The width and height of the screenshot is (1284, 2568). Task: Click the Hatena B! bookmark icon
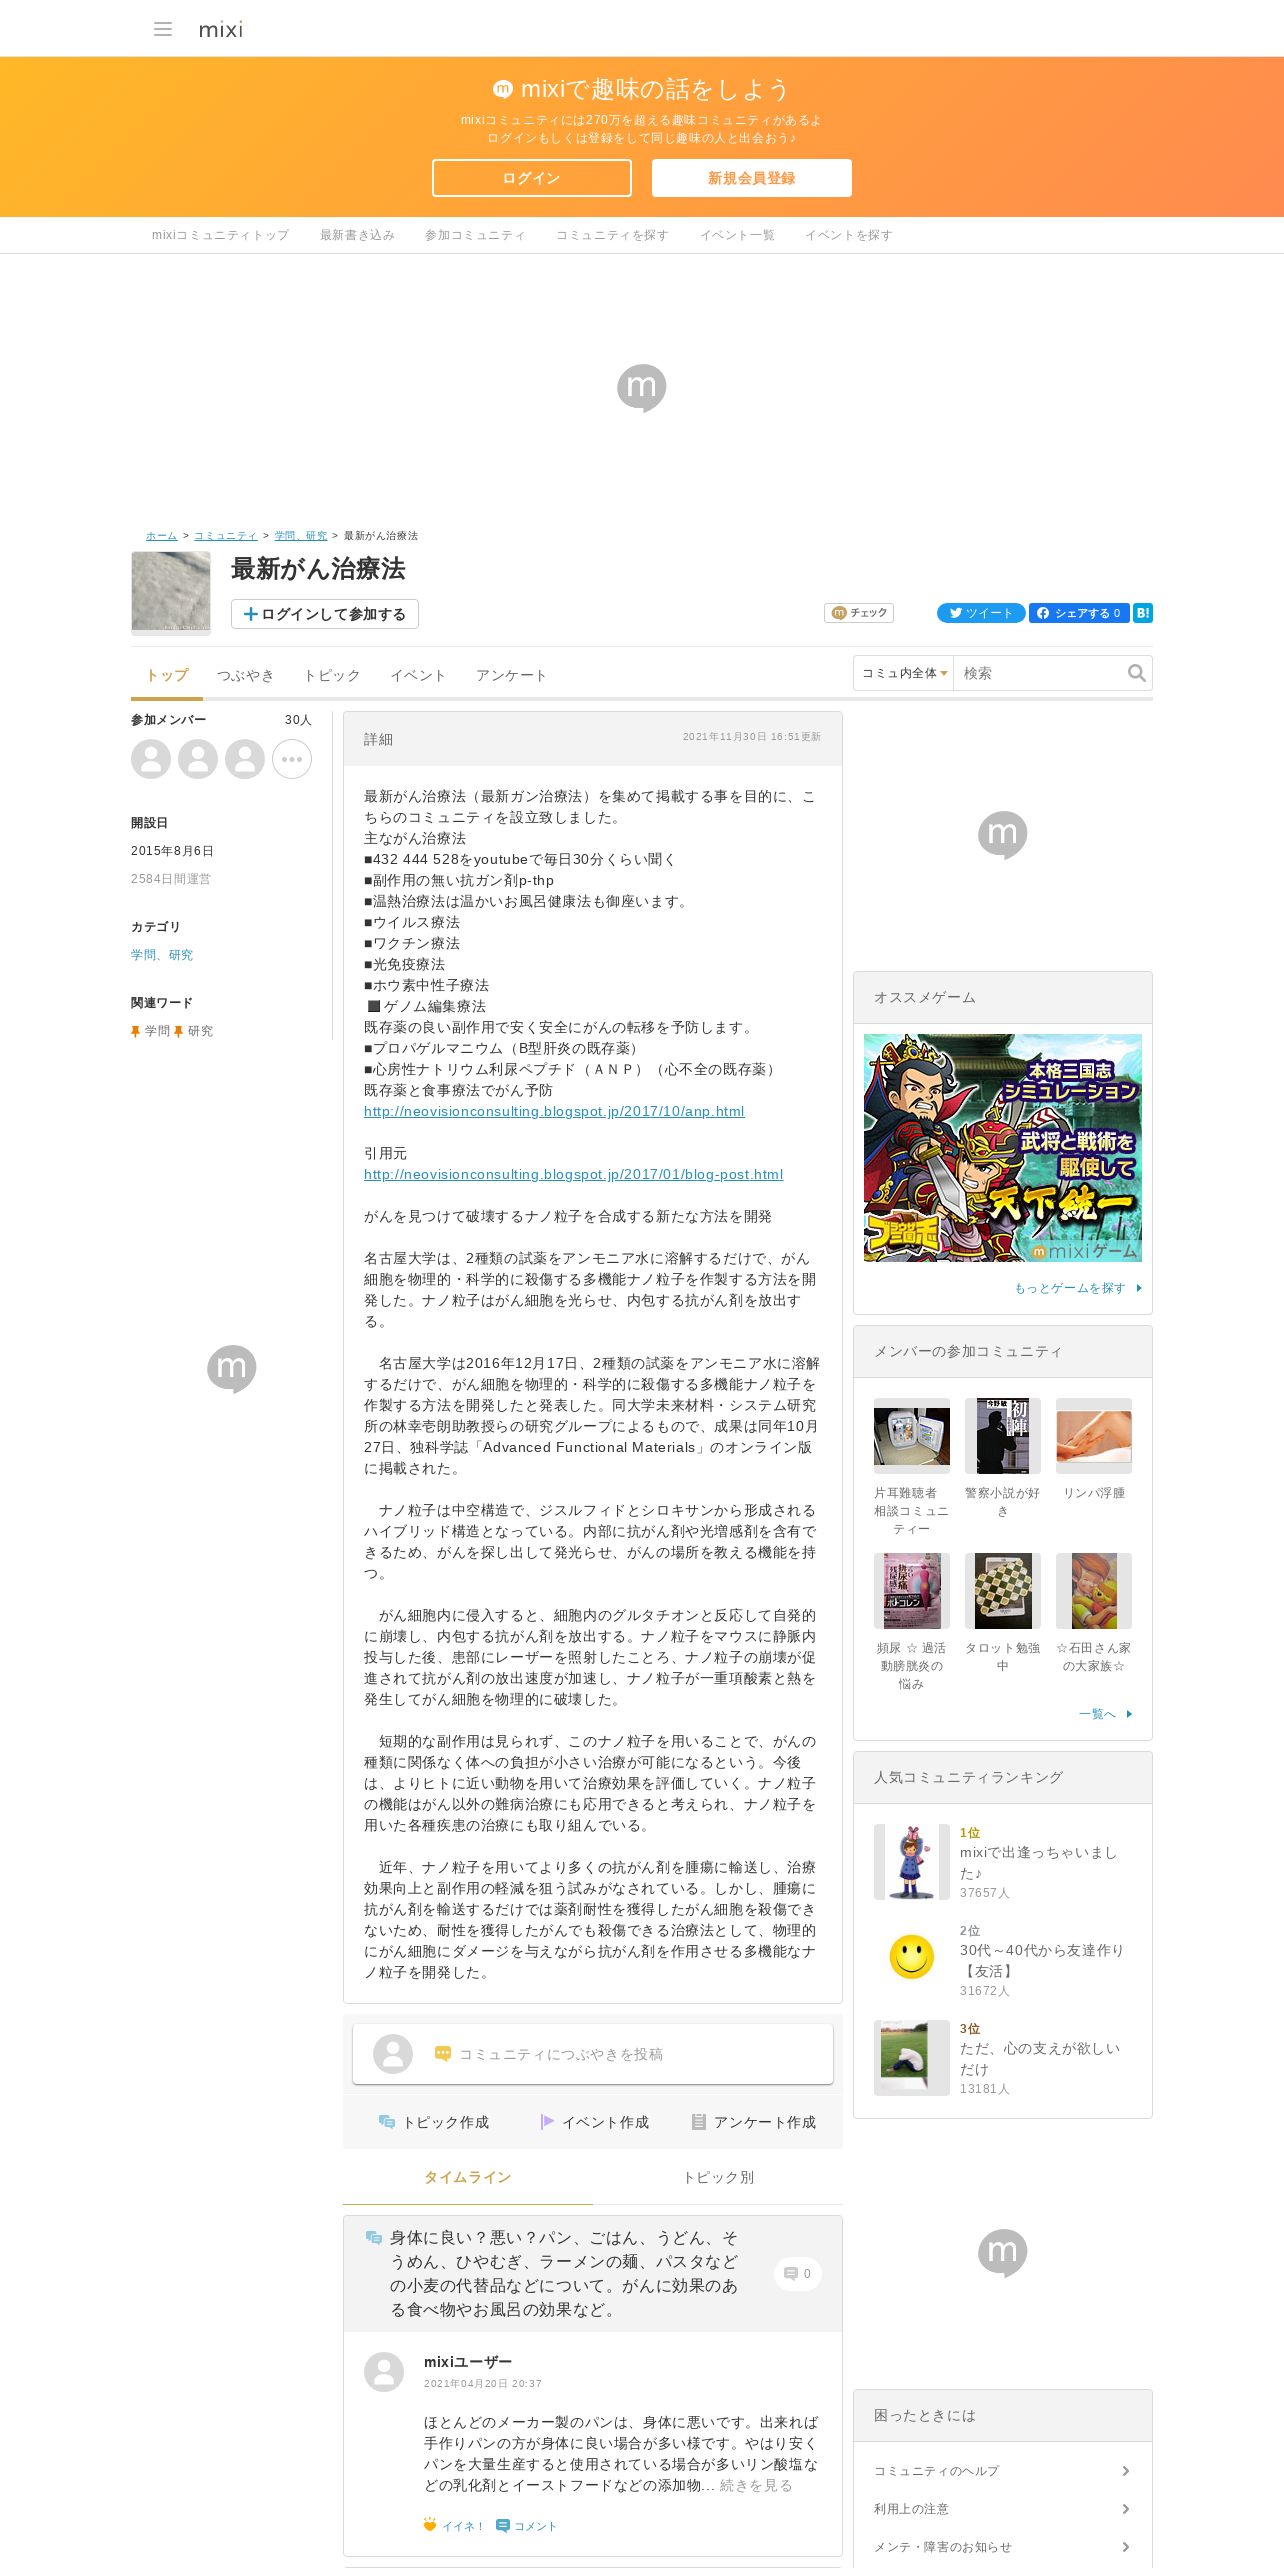click(1143, 613)
